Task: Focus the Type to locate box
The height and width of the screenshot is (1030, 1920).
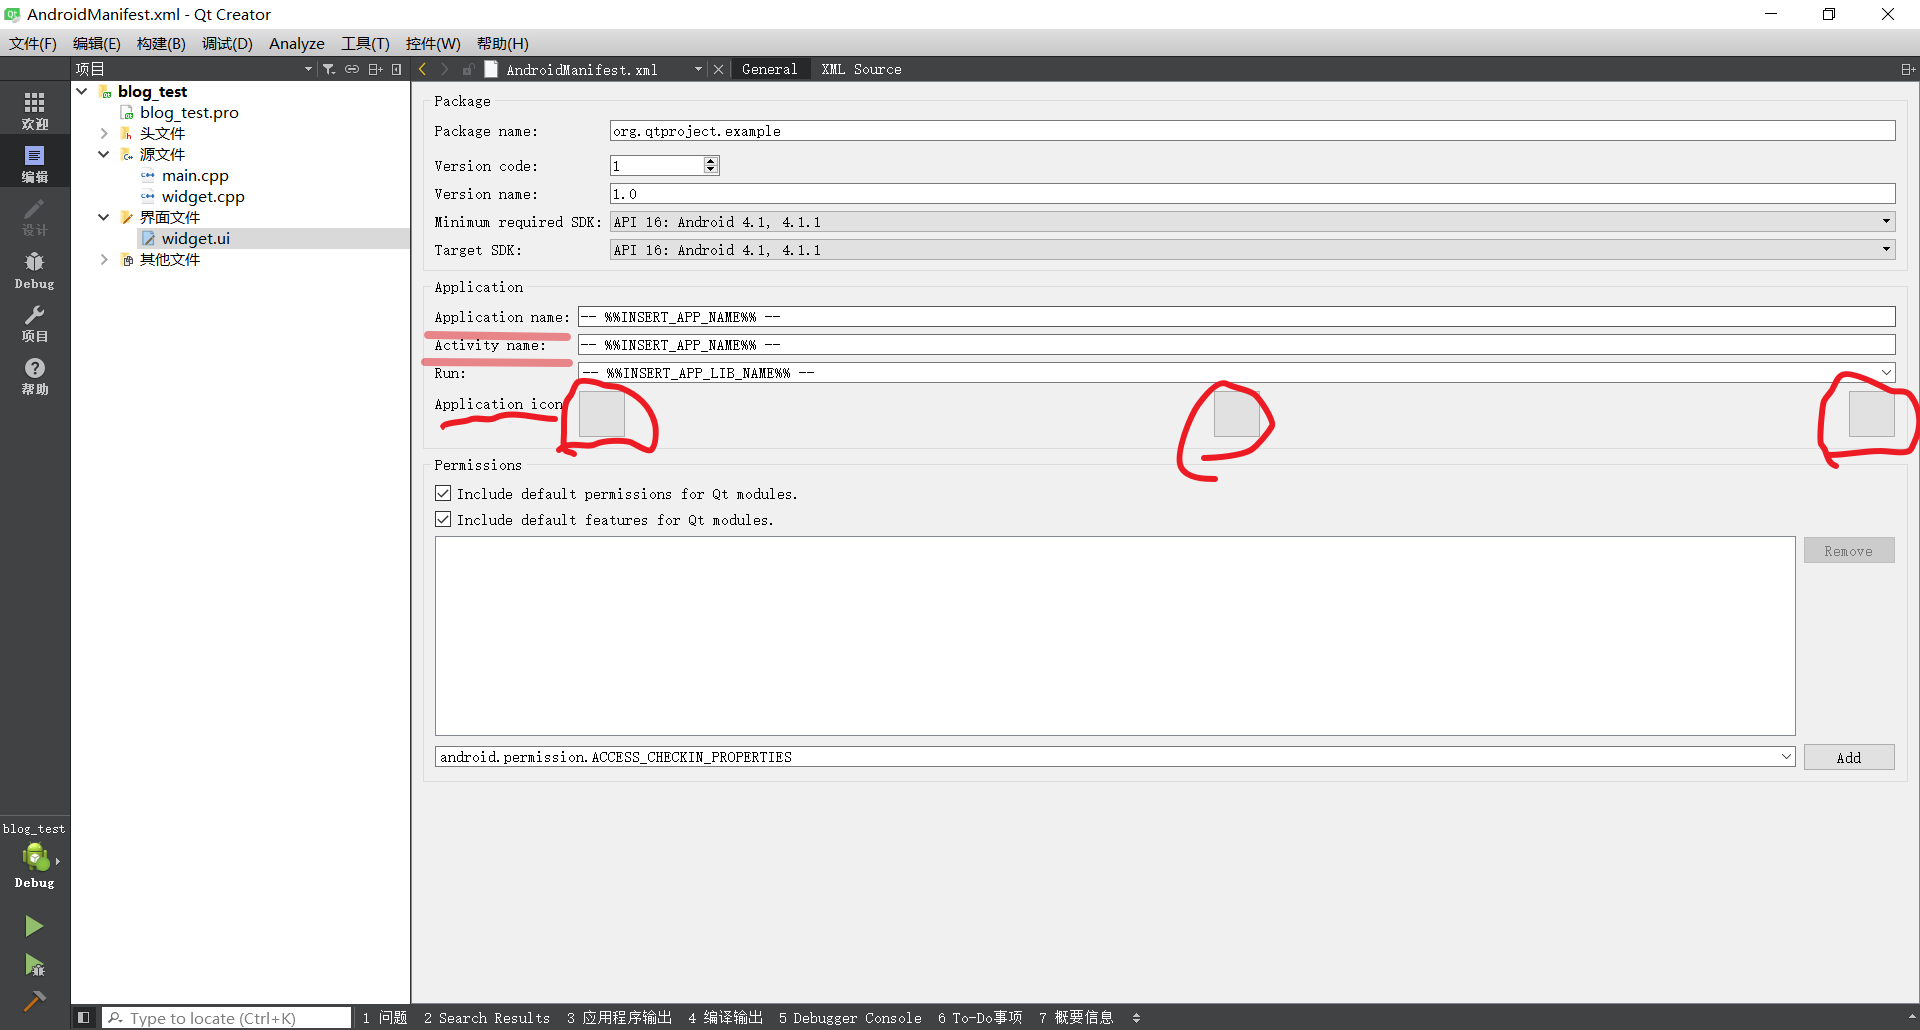Action: 227,1018
